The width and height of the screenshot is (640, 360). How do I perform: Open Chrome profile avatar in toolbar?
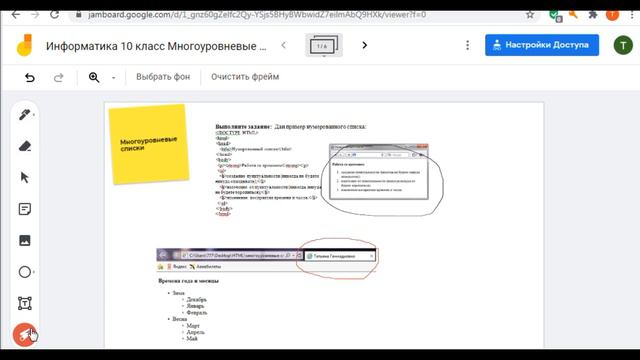[612, 15]
